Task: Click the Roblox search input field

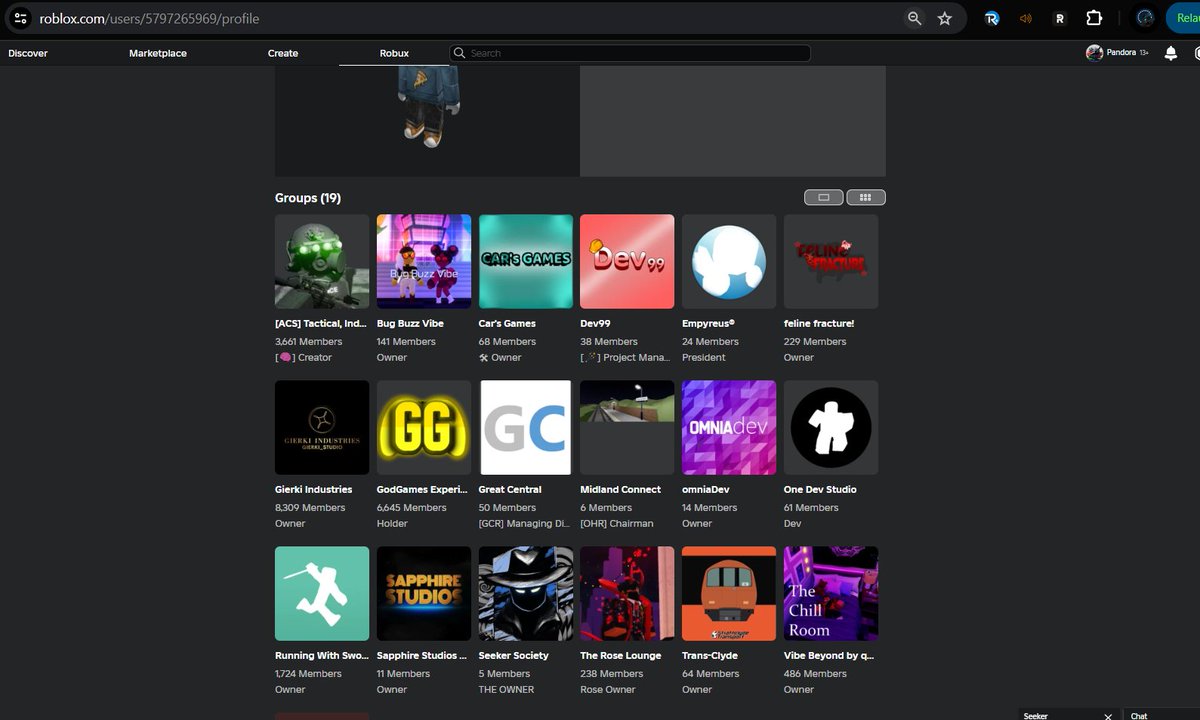Action: (630, 53)
